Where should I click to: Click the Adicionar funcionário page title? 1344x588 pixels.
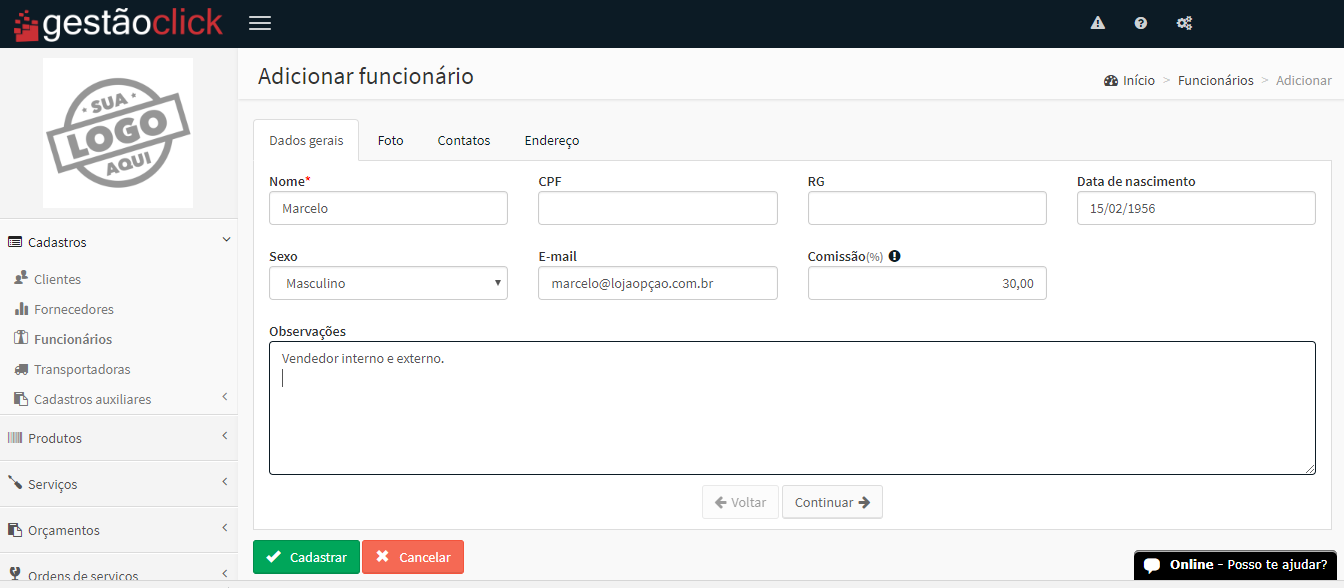(366, 76)
